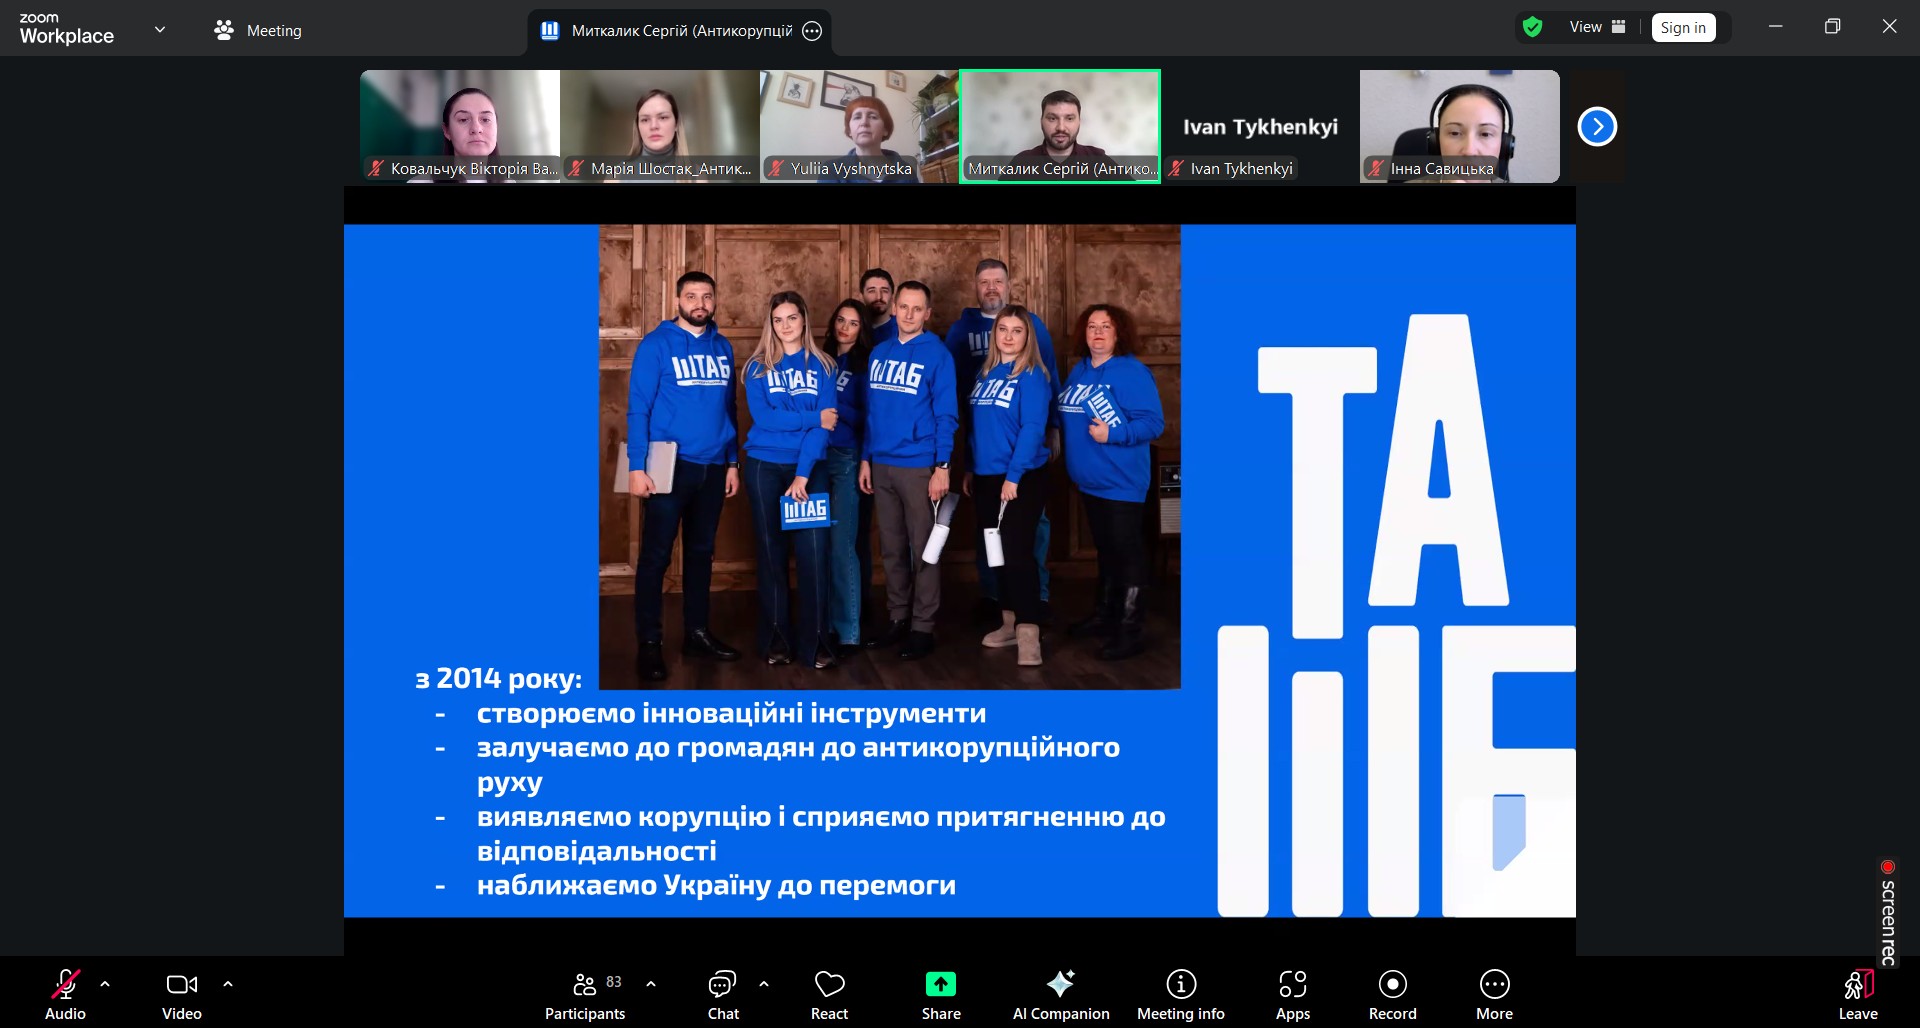The image size is (1920, 1028).
Task: Leave the meeting
Action: [1857, 994]
